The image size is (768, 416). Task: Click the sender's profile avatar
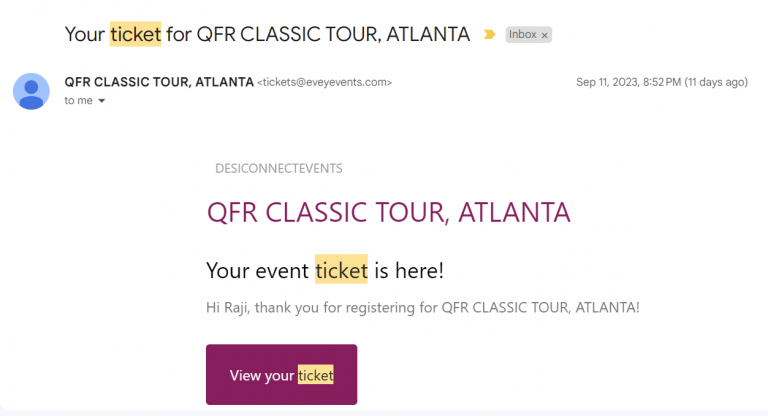tap(32, 90)
